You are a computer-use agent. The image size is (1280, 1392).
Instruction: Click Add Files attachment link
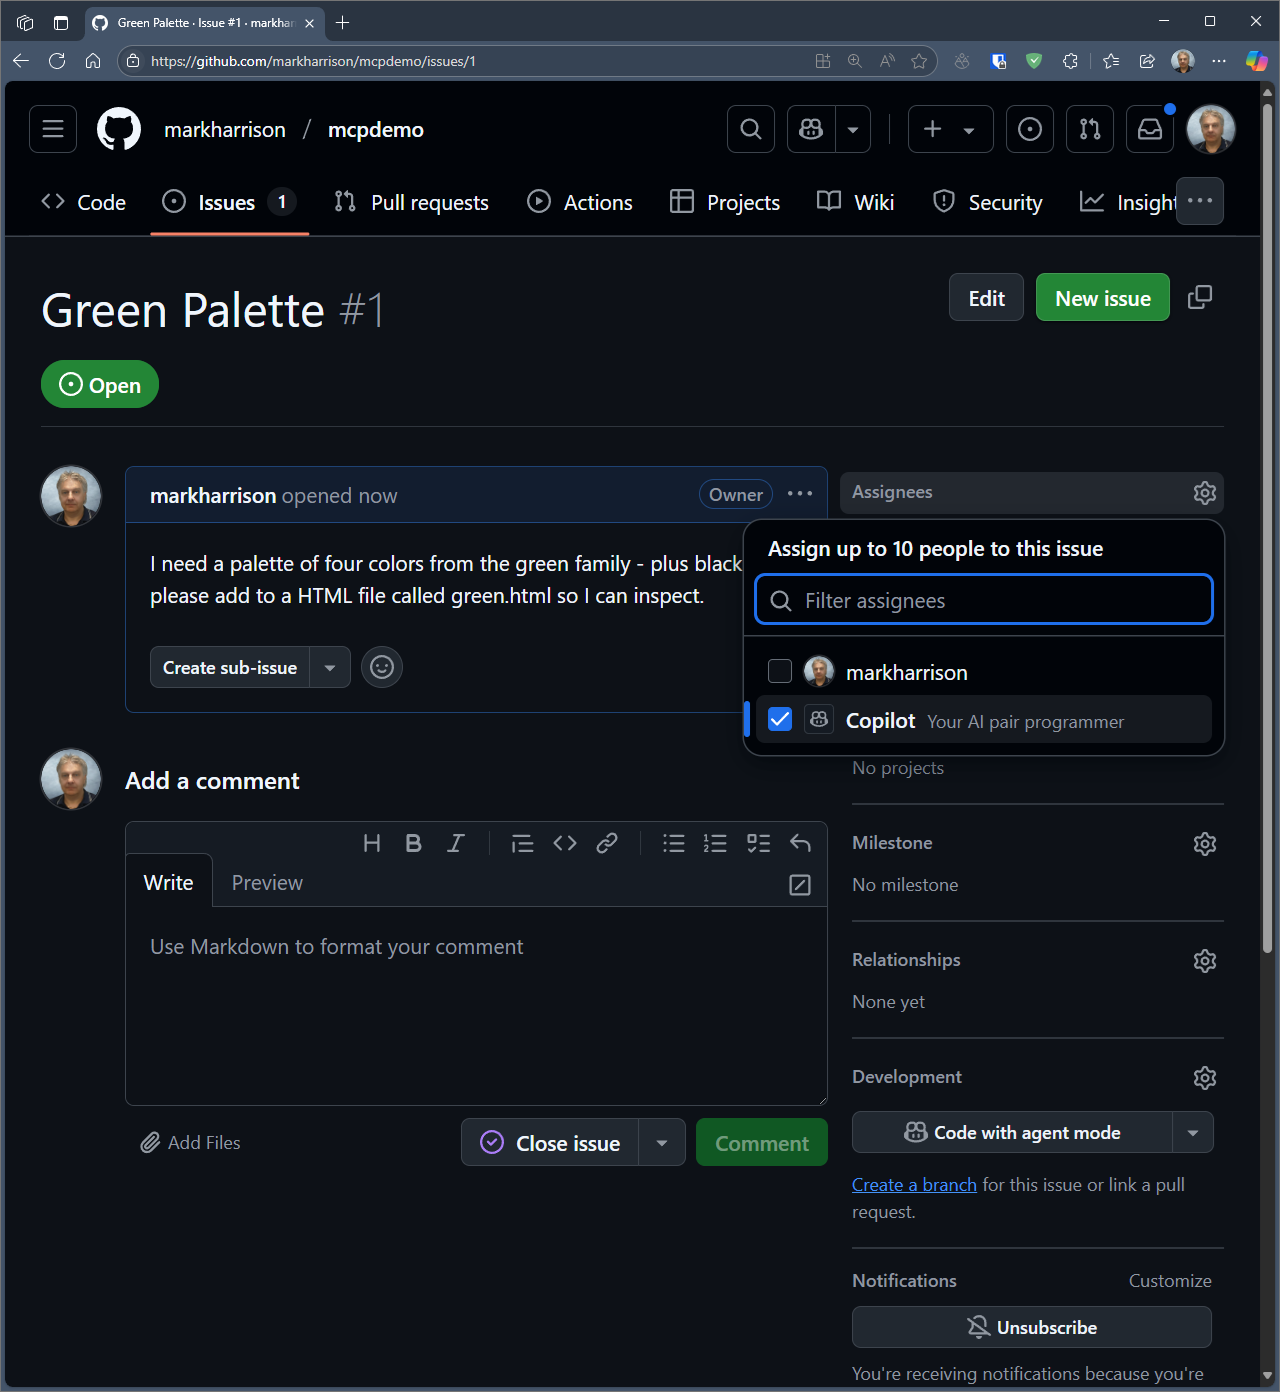coord(191,1142)
